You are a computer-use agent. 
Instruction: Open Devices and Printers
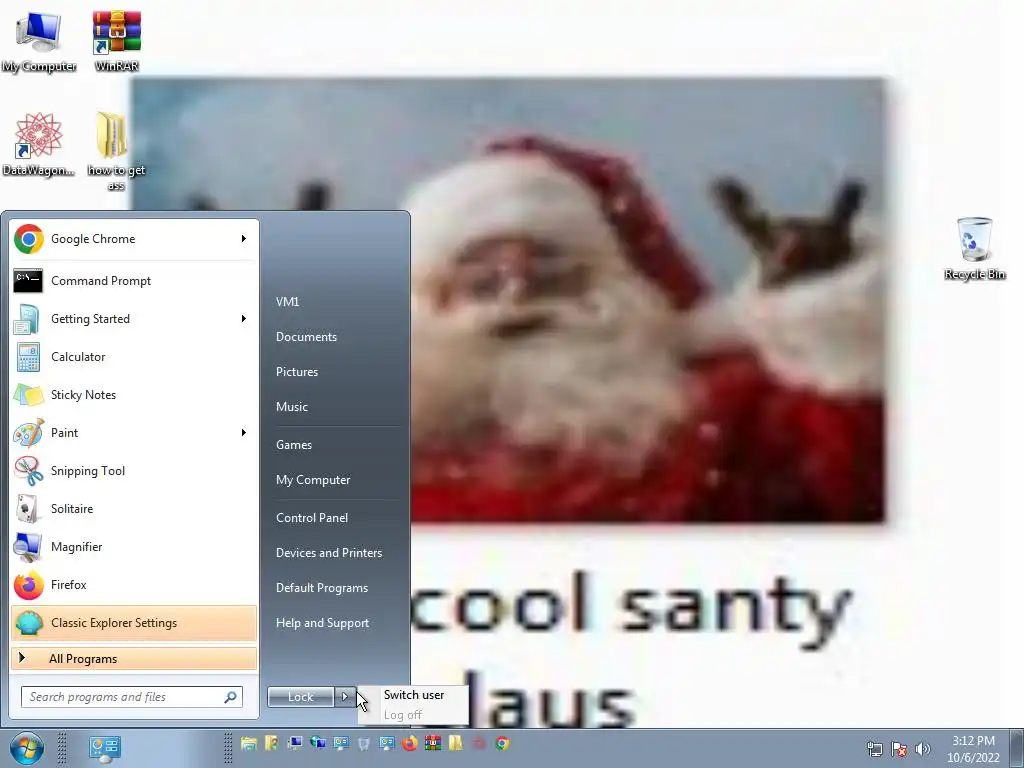coord(328,553)
